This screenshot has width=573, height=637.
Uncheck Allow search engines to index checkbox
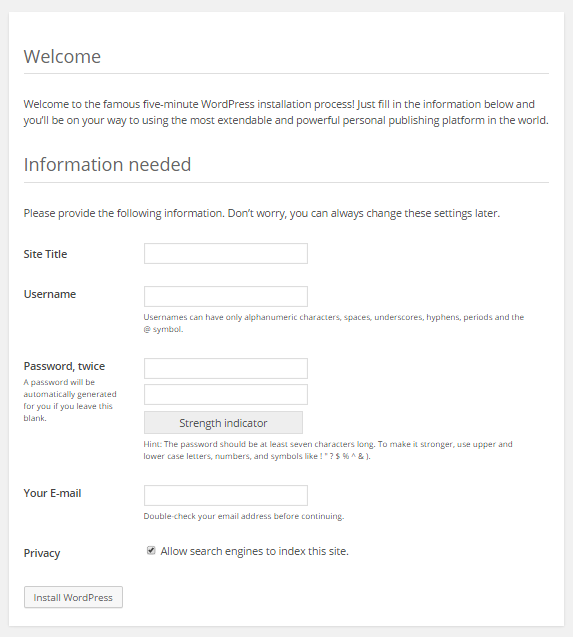[151, 550]
